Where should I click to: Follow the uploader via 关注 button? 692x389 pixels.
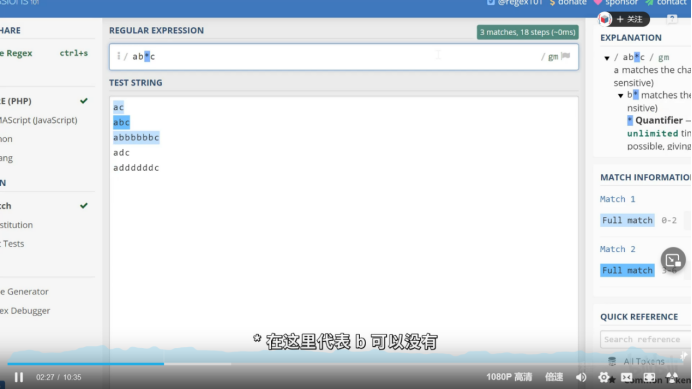pos(629,19)
